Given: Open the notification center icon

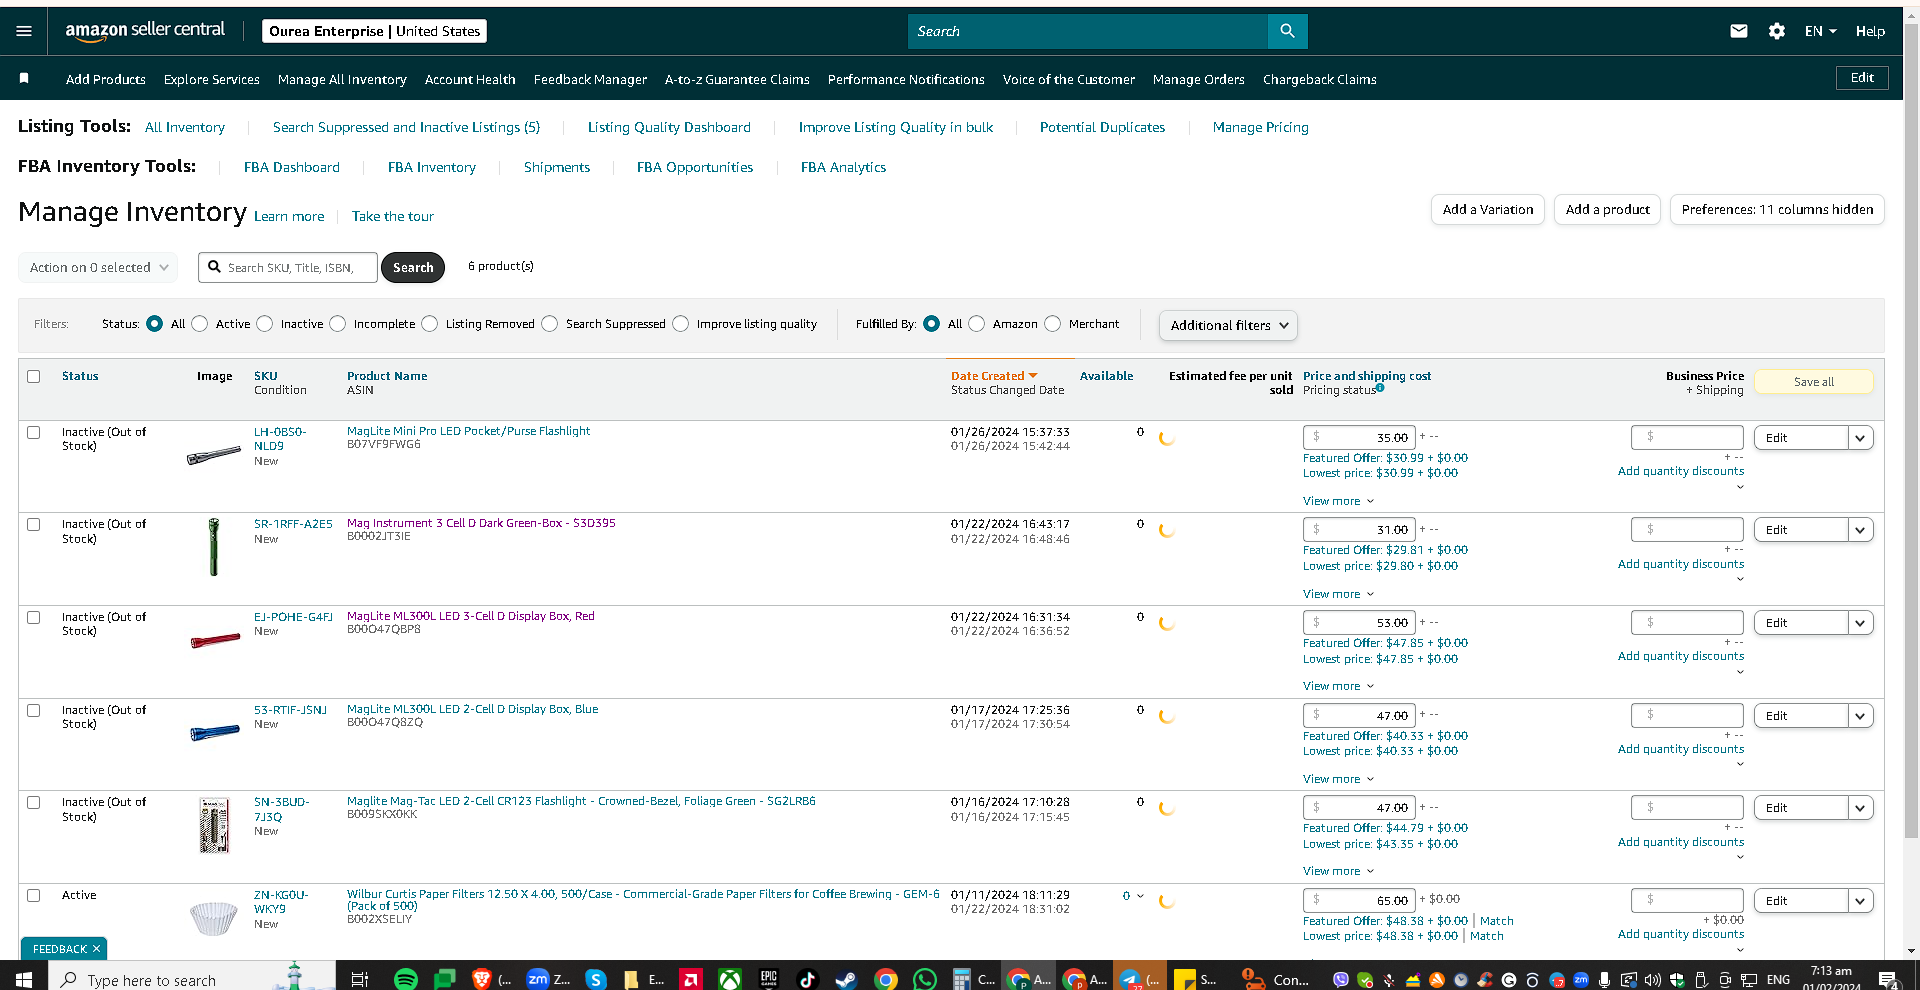Looking at the screenshot, I should coord(1888,979).
